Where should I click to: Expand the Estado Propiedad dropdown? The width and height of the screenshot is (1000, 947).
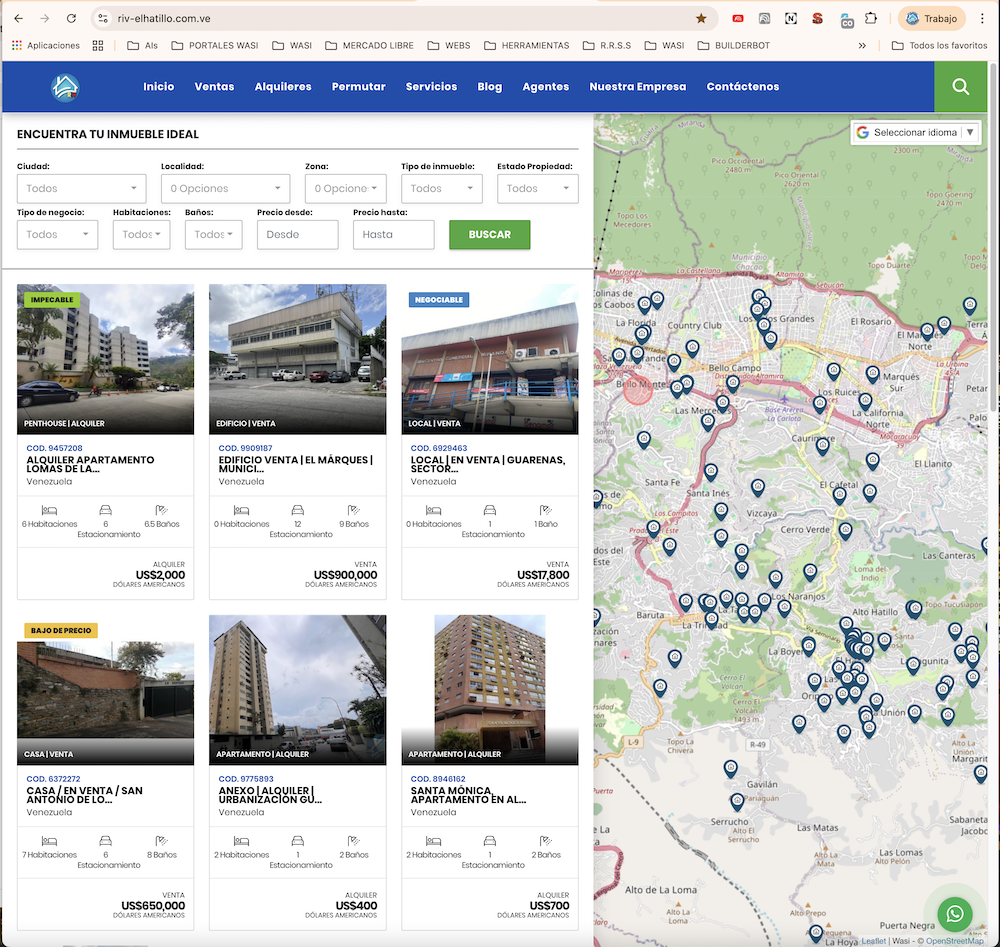(x=537, y=188)
